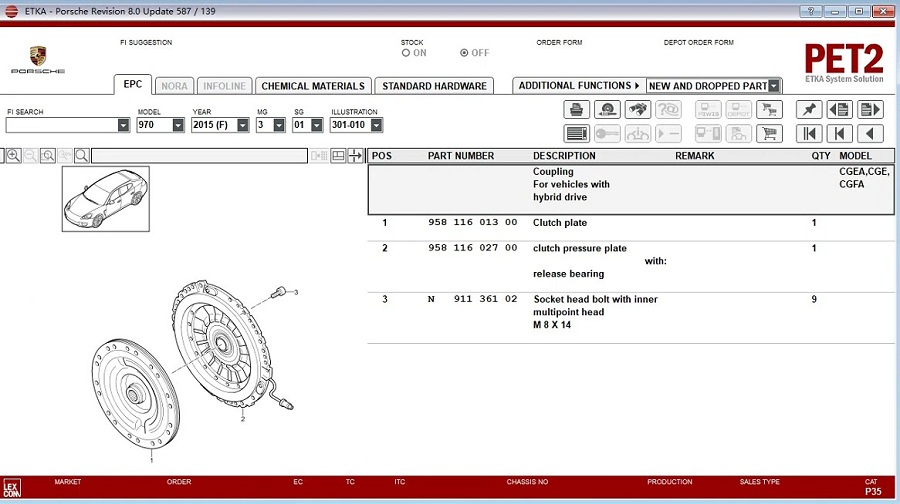Click the pushpin icon

tap(809, 109)
